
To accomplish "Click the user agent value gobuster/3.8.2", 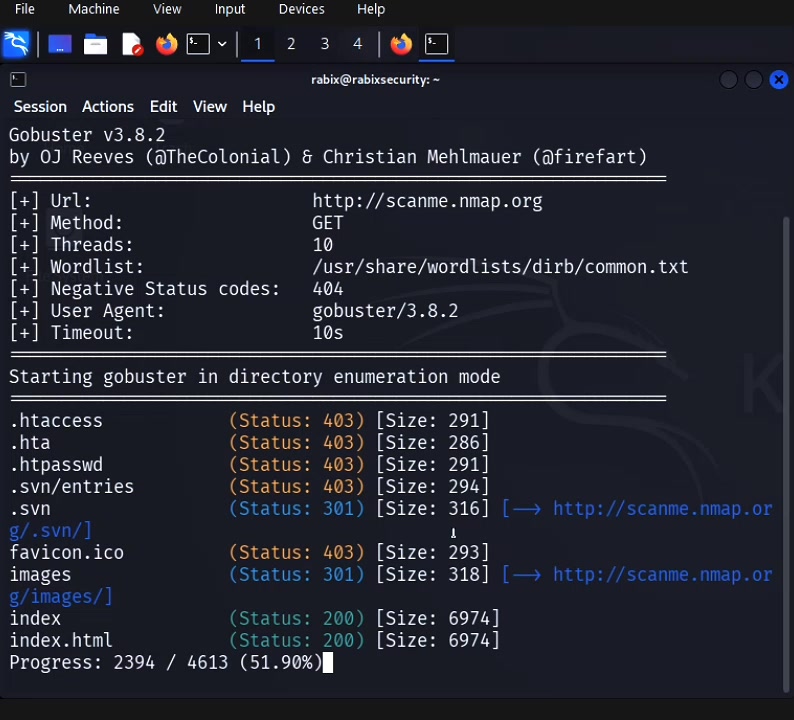I will [385, 311].
